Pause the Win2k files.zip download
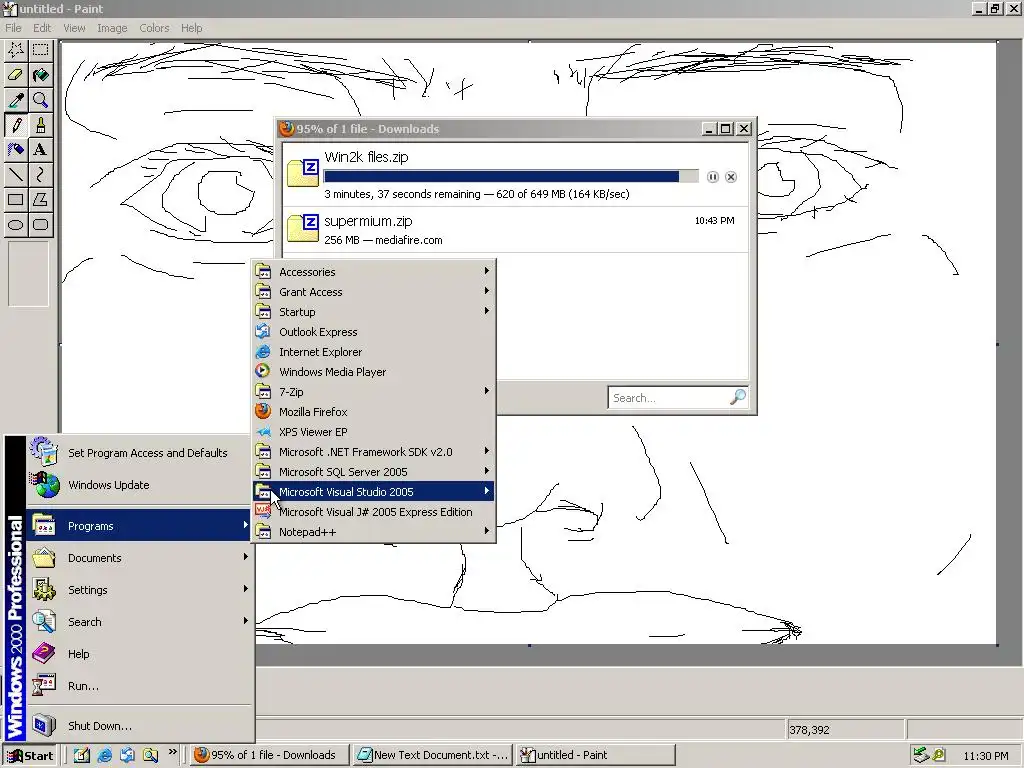Viewport: 1024px width, 768px height. click(x=712, y=177)
